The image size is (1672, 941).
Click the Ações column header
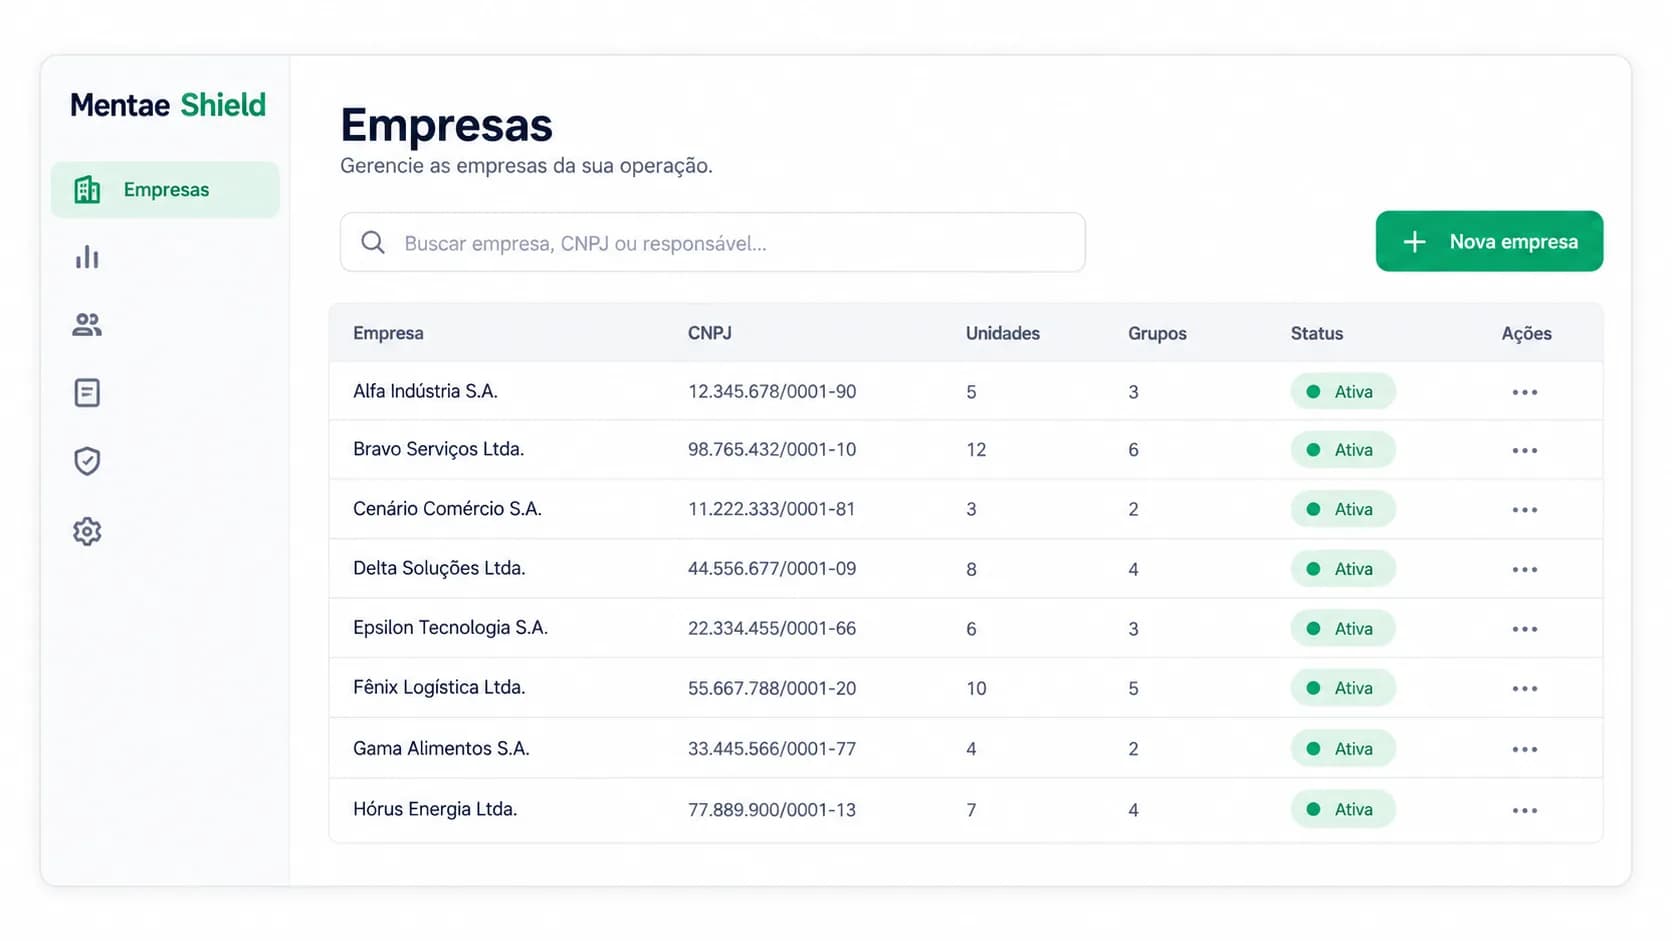pyautogui.click(x=1526, y=333)
